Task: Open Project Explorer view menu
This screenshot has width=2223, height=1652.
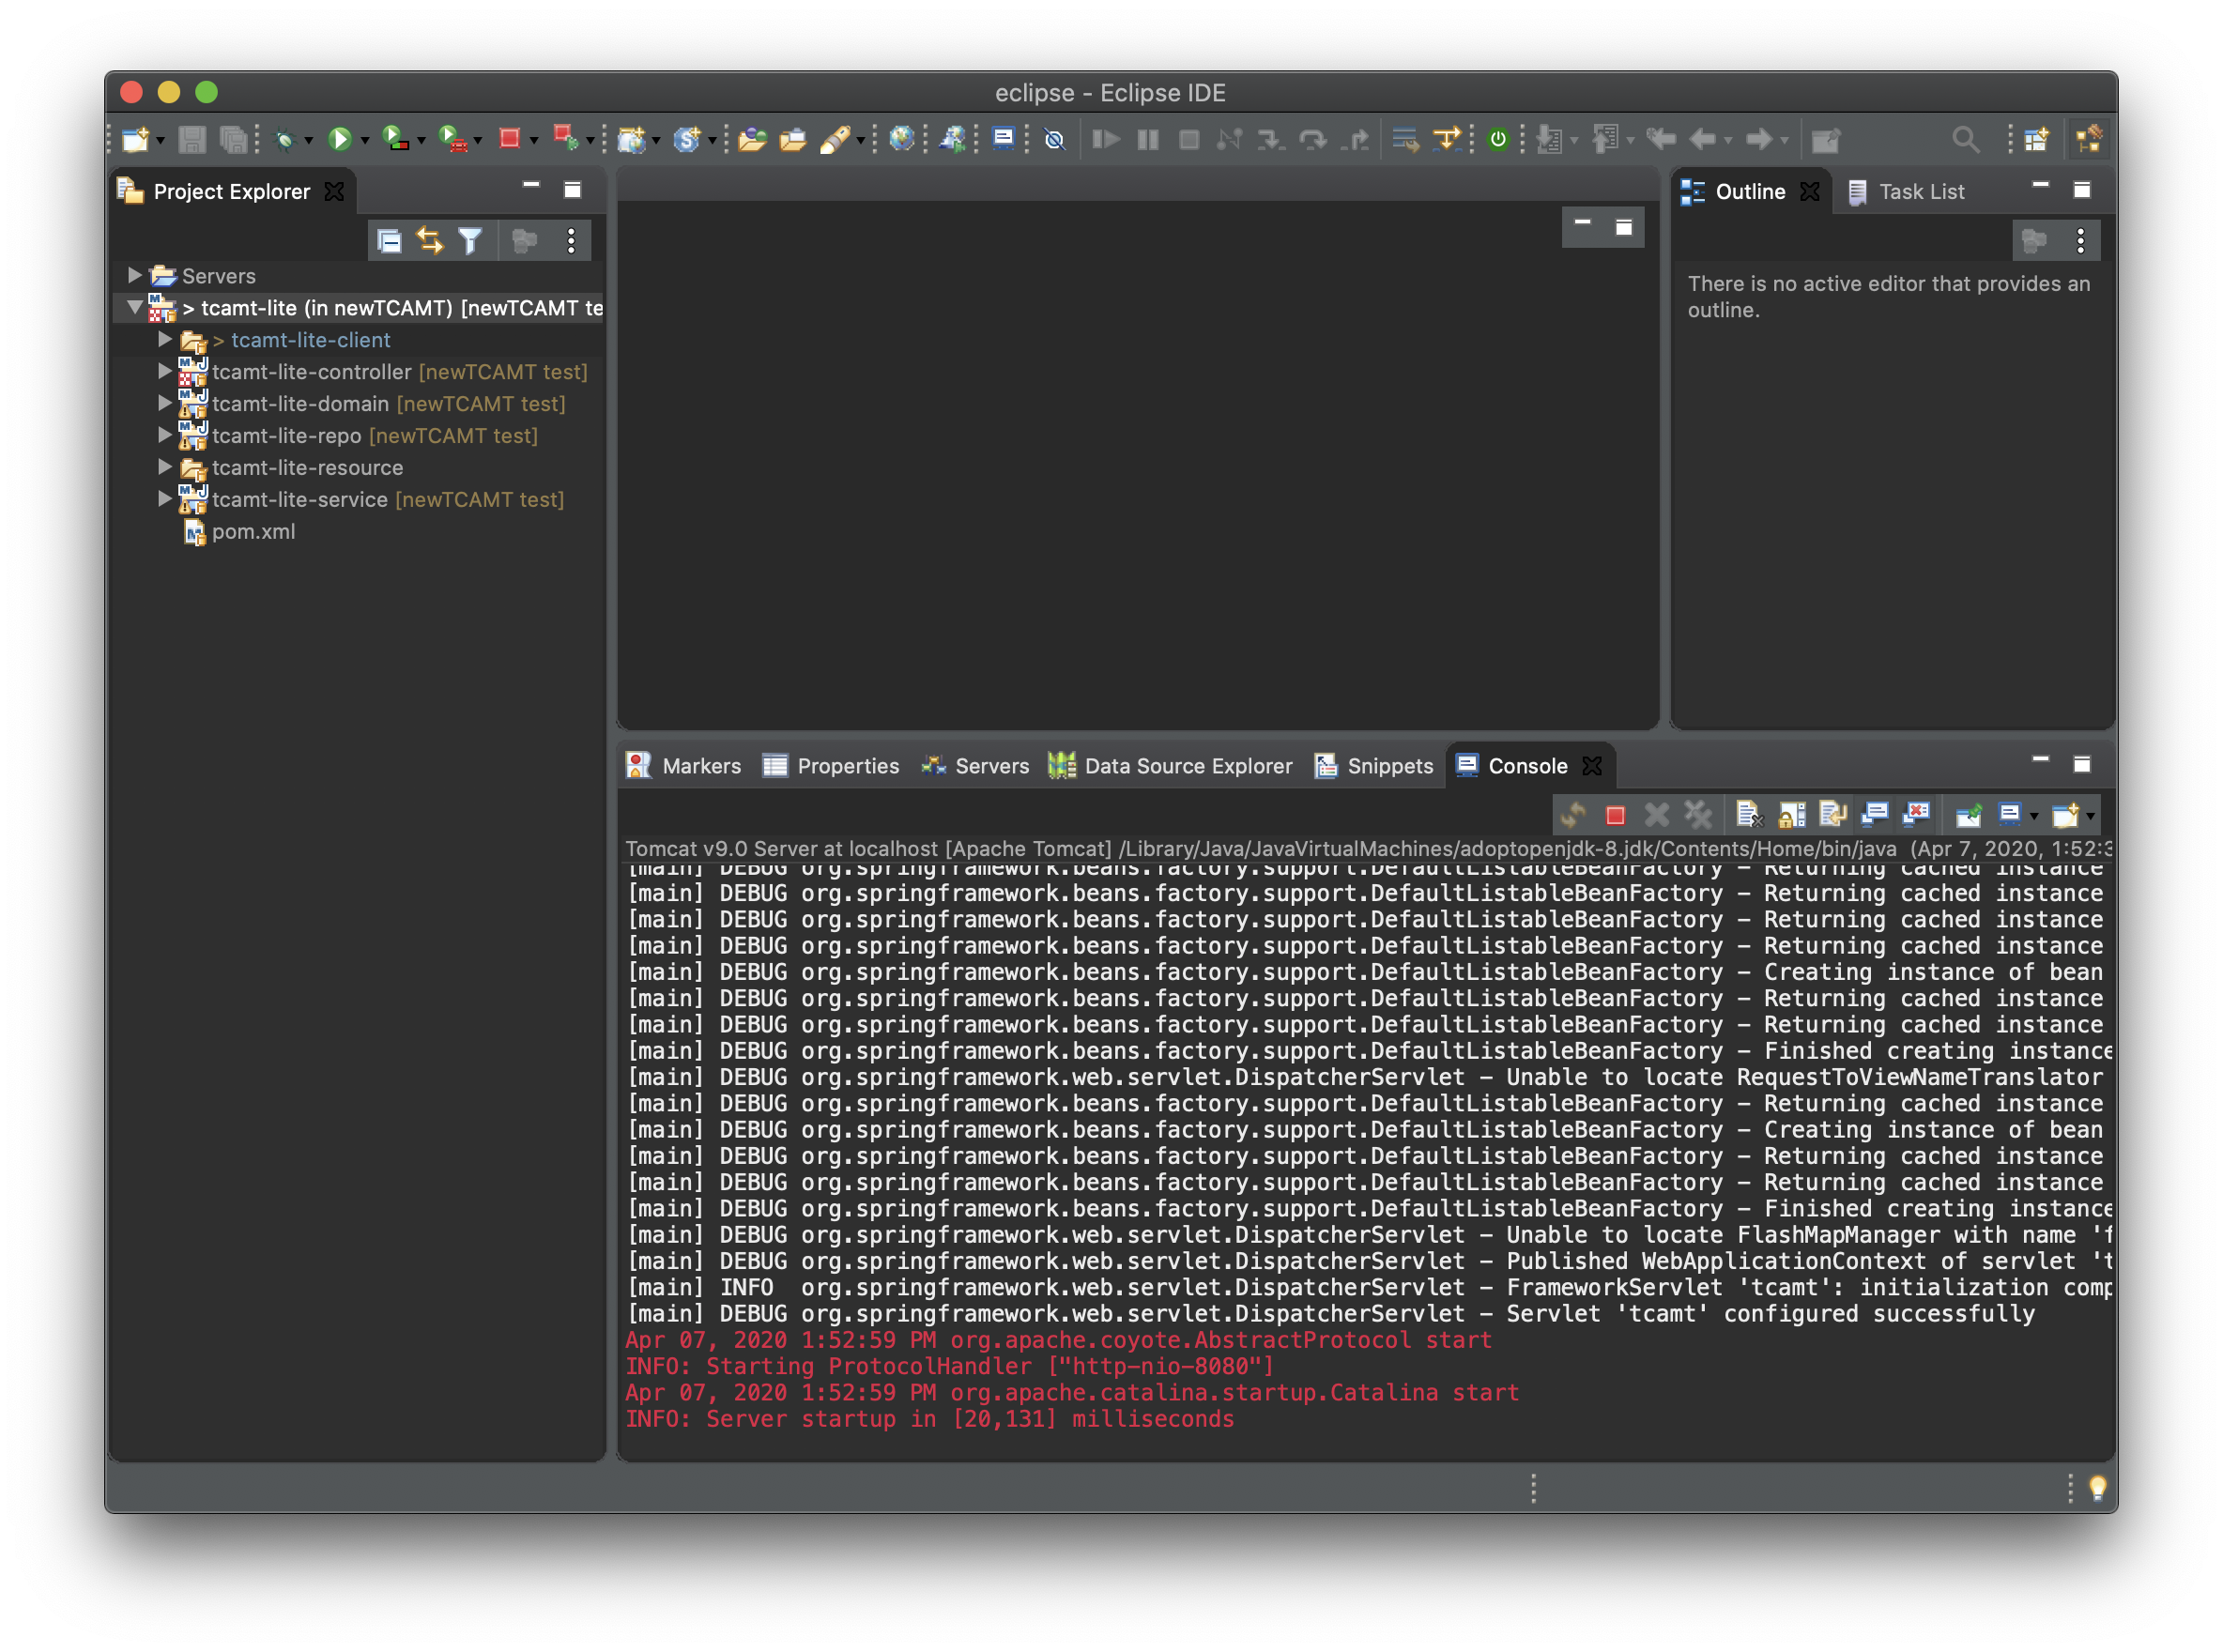Action: pyautogui.click(x=571, y=241)
